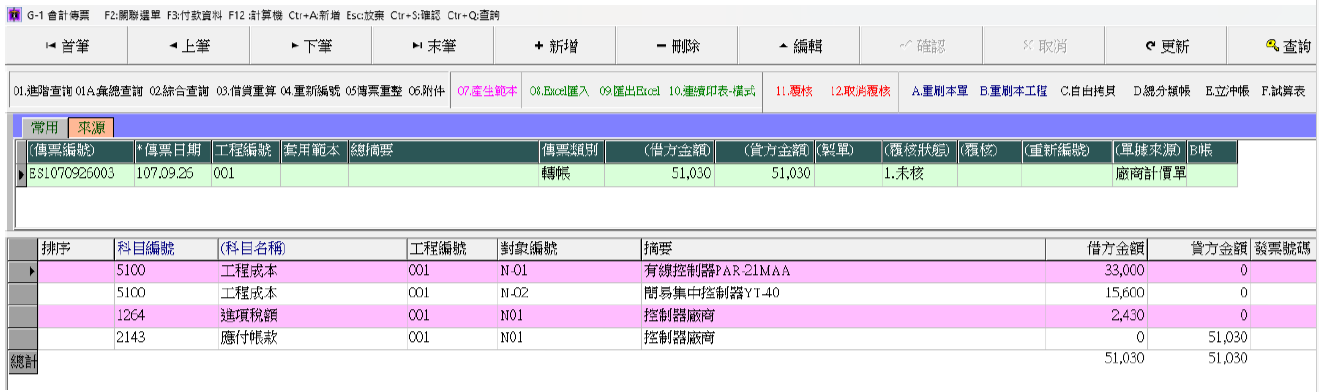The image size is (1319, 392).
Task: Click the 總摘要 column header
Action: pyautogui.click(x=443, y=151)
